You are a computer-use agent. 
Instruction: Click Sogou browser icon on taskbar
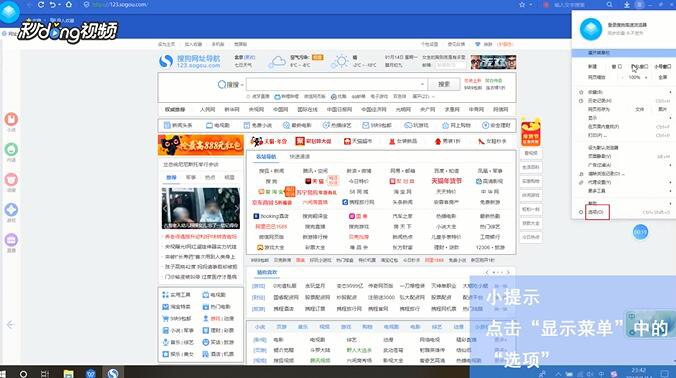pos(113,373)
